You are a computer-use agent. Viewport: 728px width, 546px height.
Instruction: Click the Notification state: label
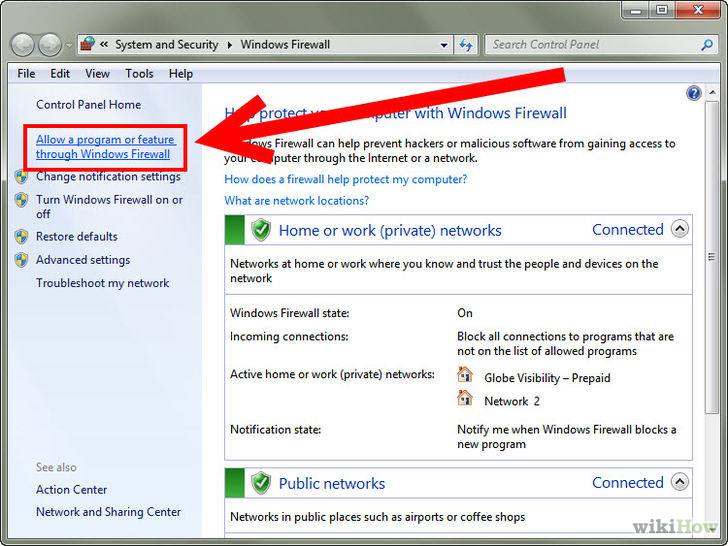coord(275,429)
